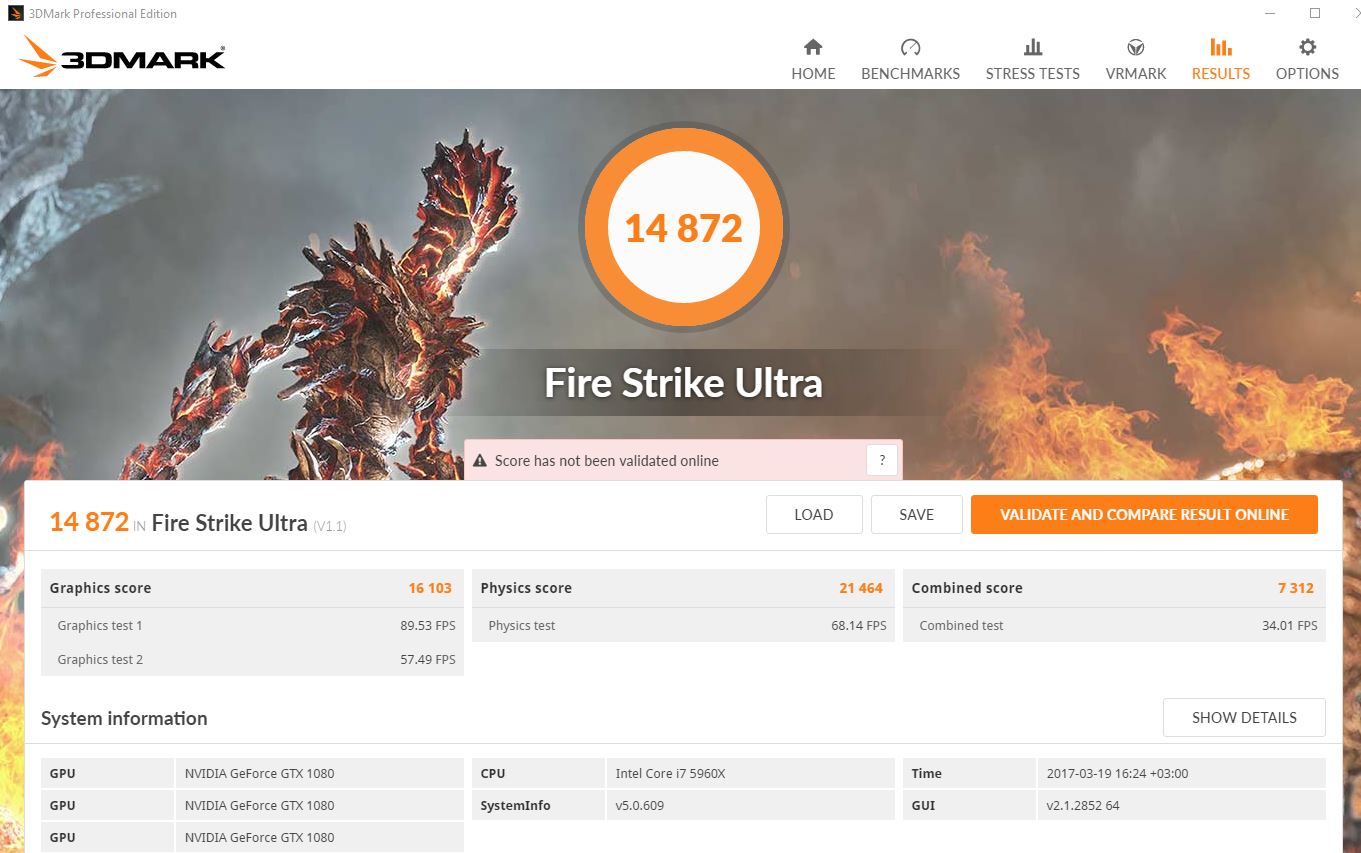
Task: Click the Time value 2017-03-19 16:24
Action: 1117,773
